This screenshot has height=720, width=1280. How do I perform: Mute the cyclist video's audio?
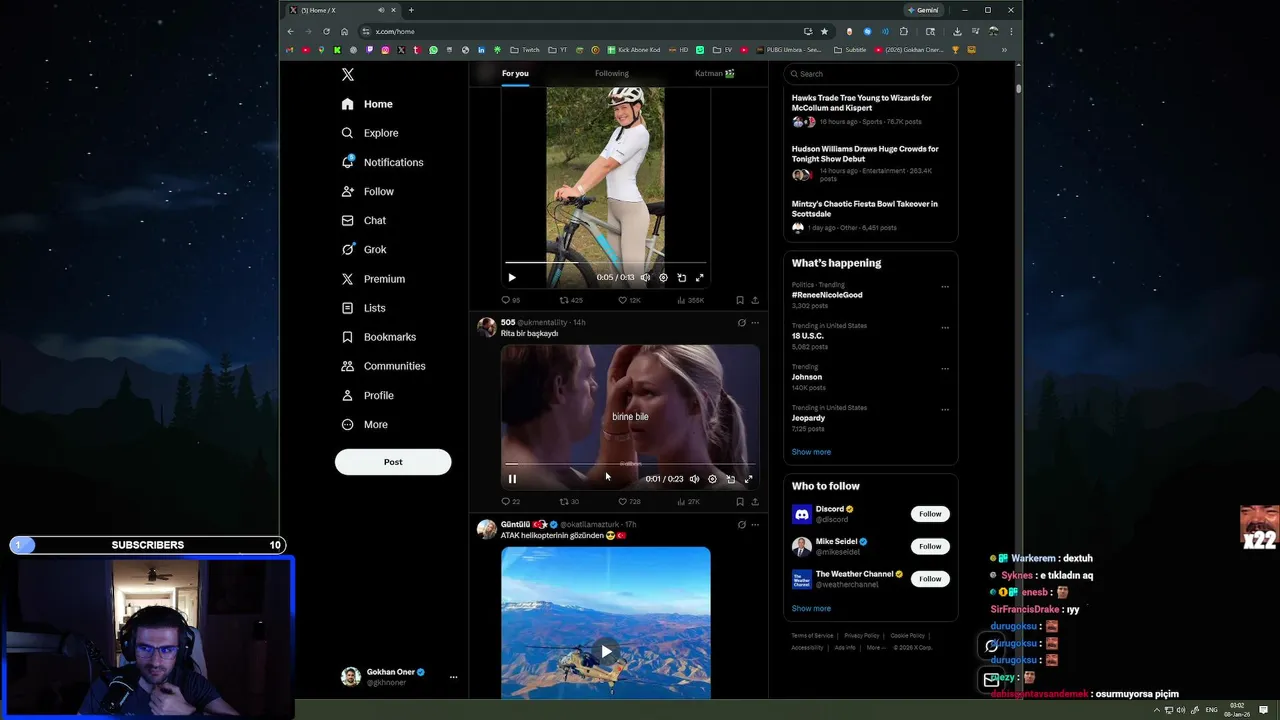(x=645, y=278)
